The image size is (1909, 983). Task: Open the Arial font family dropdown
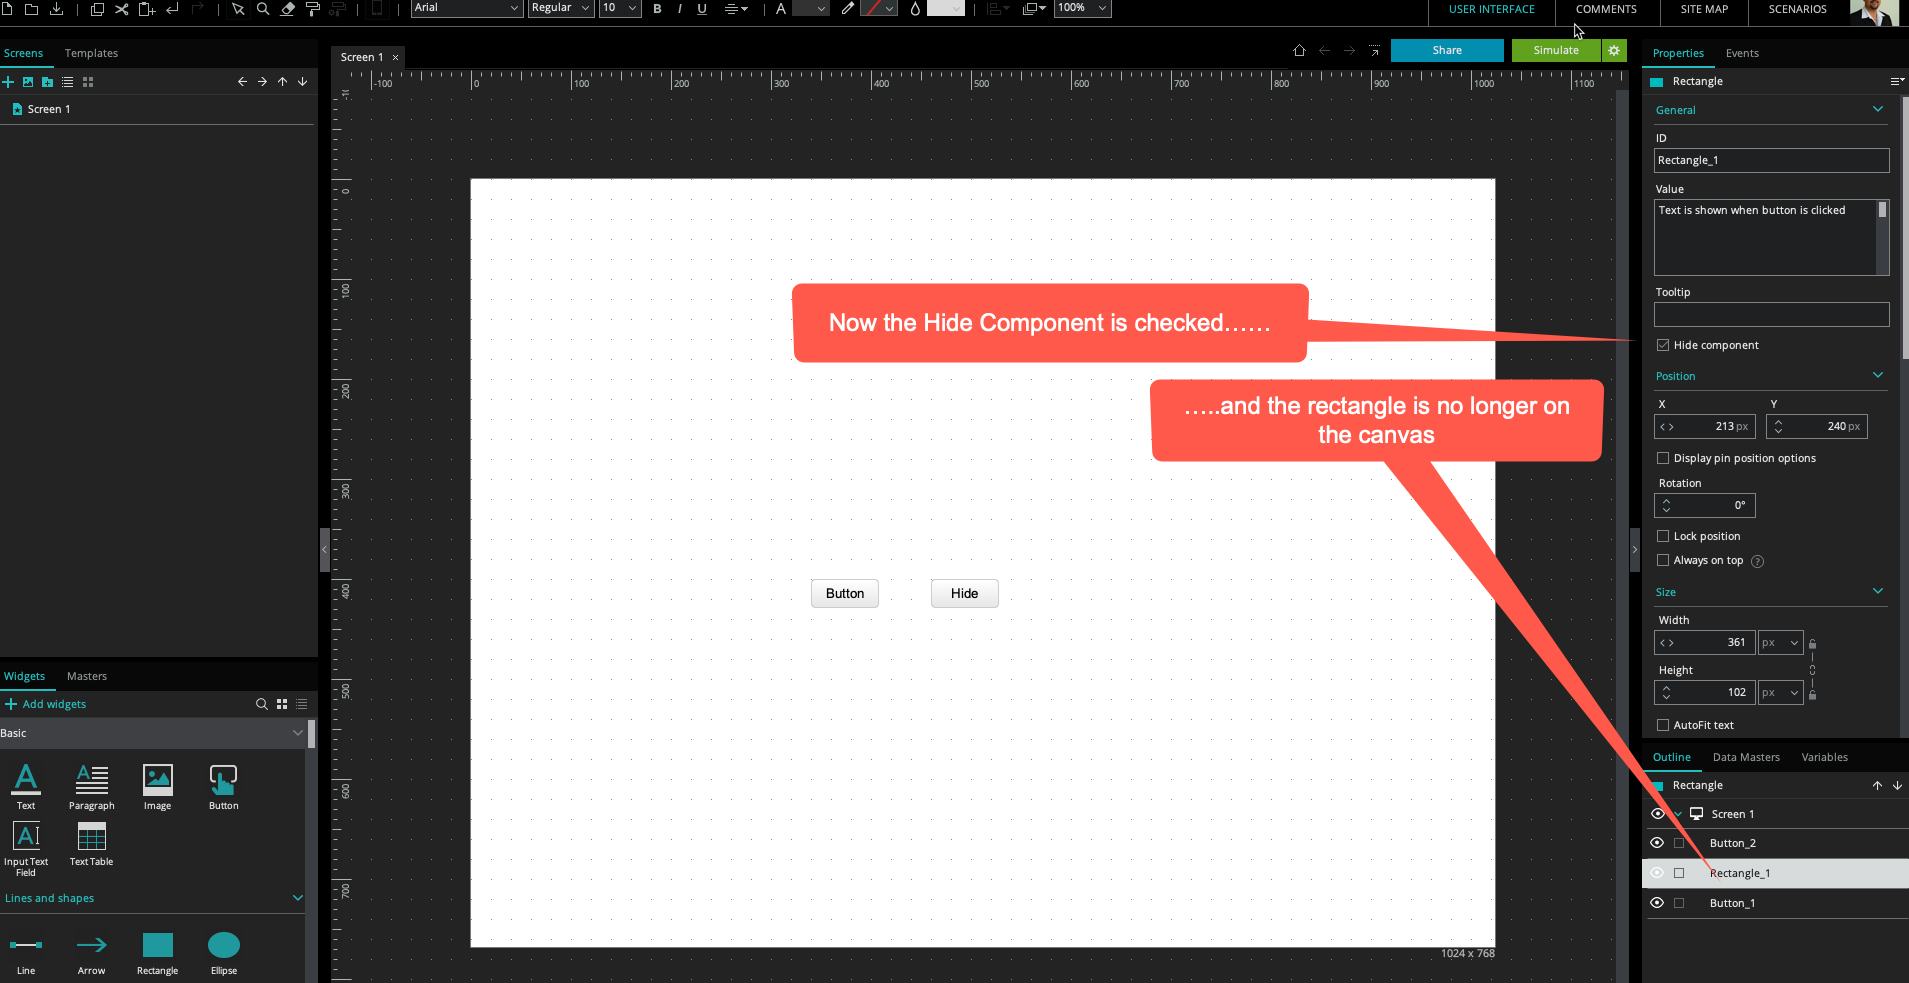point(467,8)
